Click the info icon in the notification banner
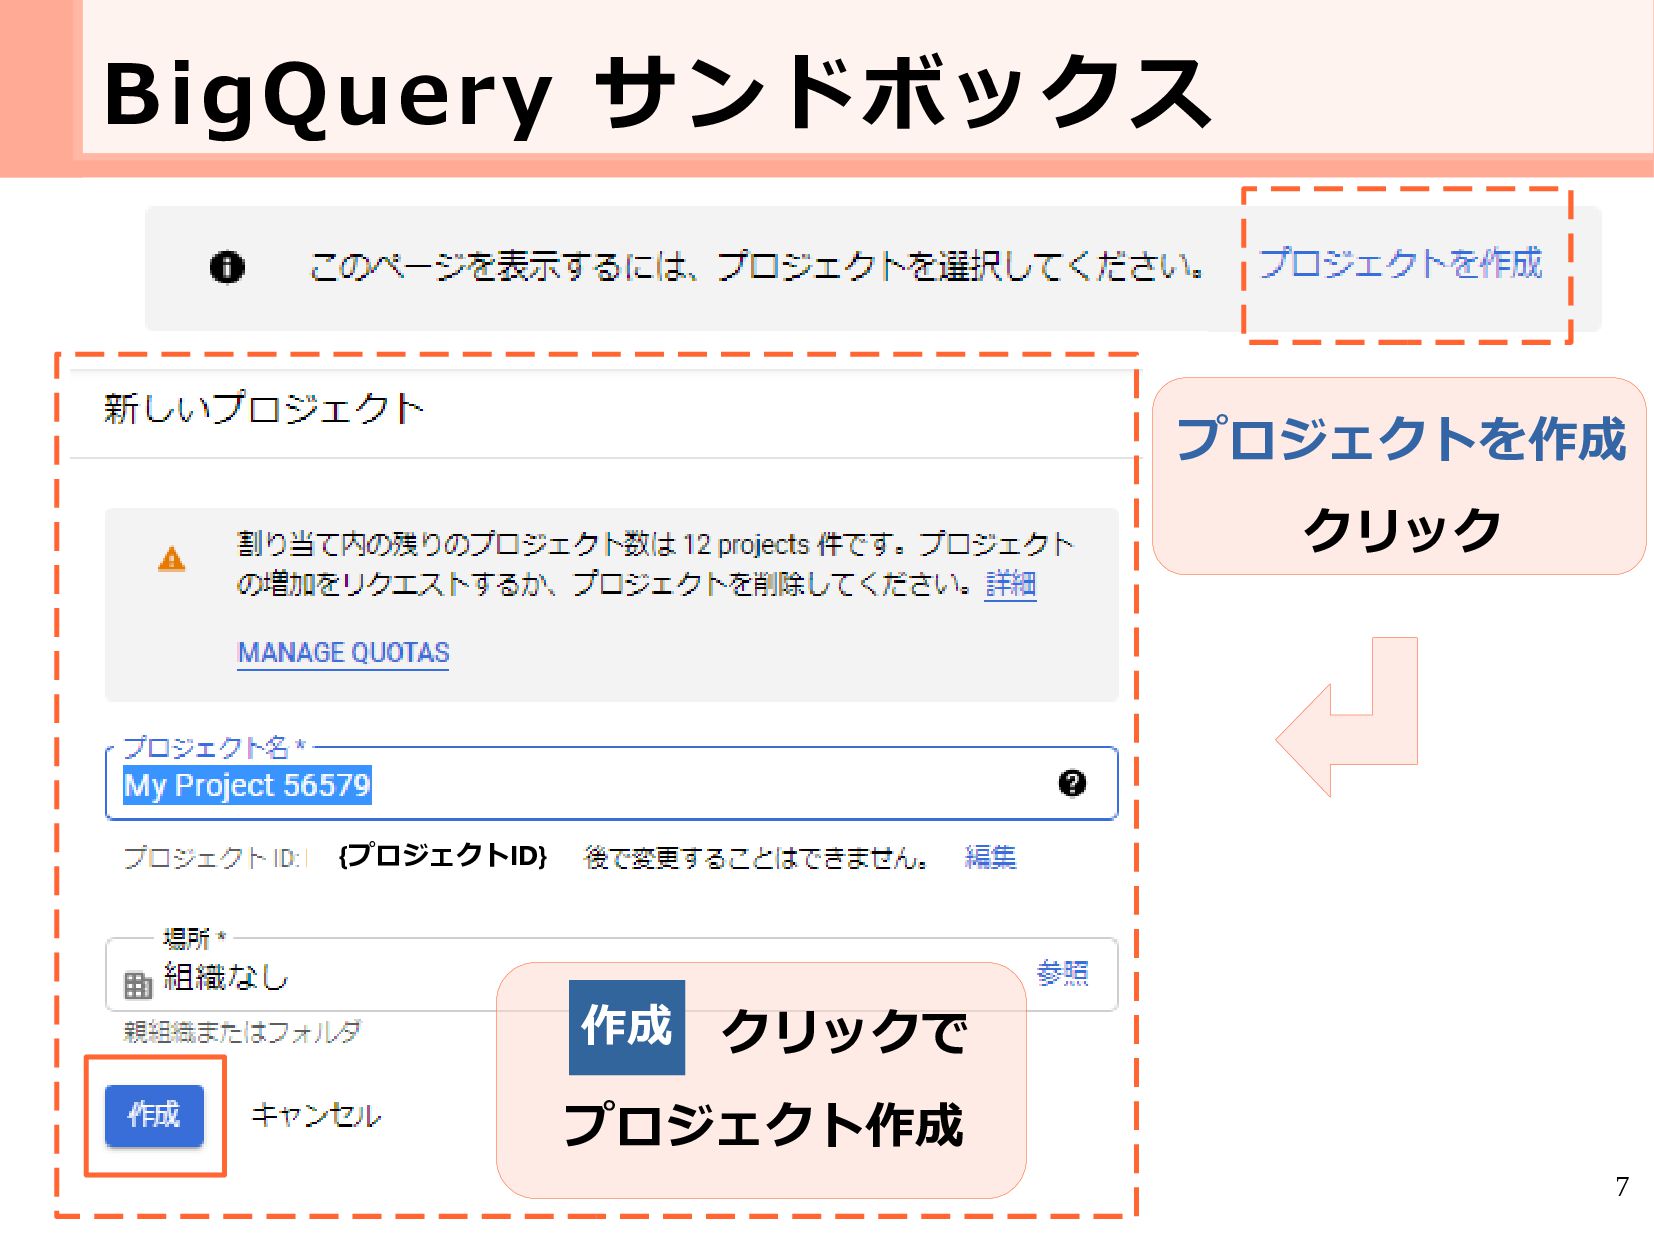Screen dimensions: 1654x1240 pyautogui.click(x=227, y=267)
